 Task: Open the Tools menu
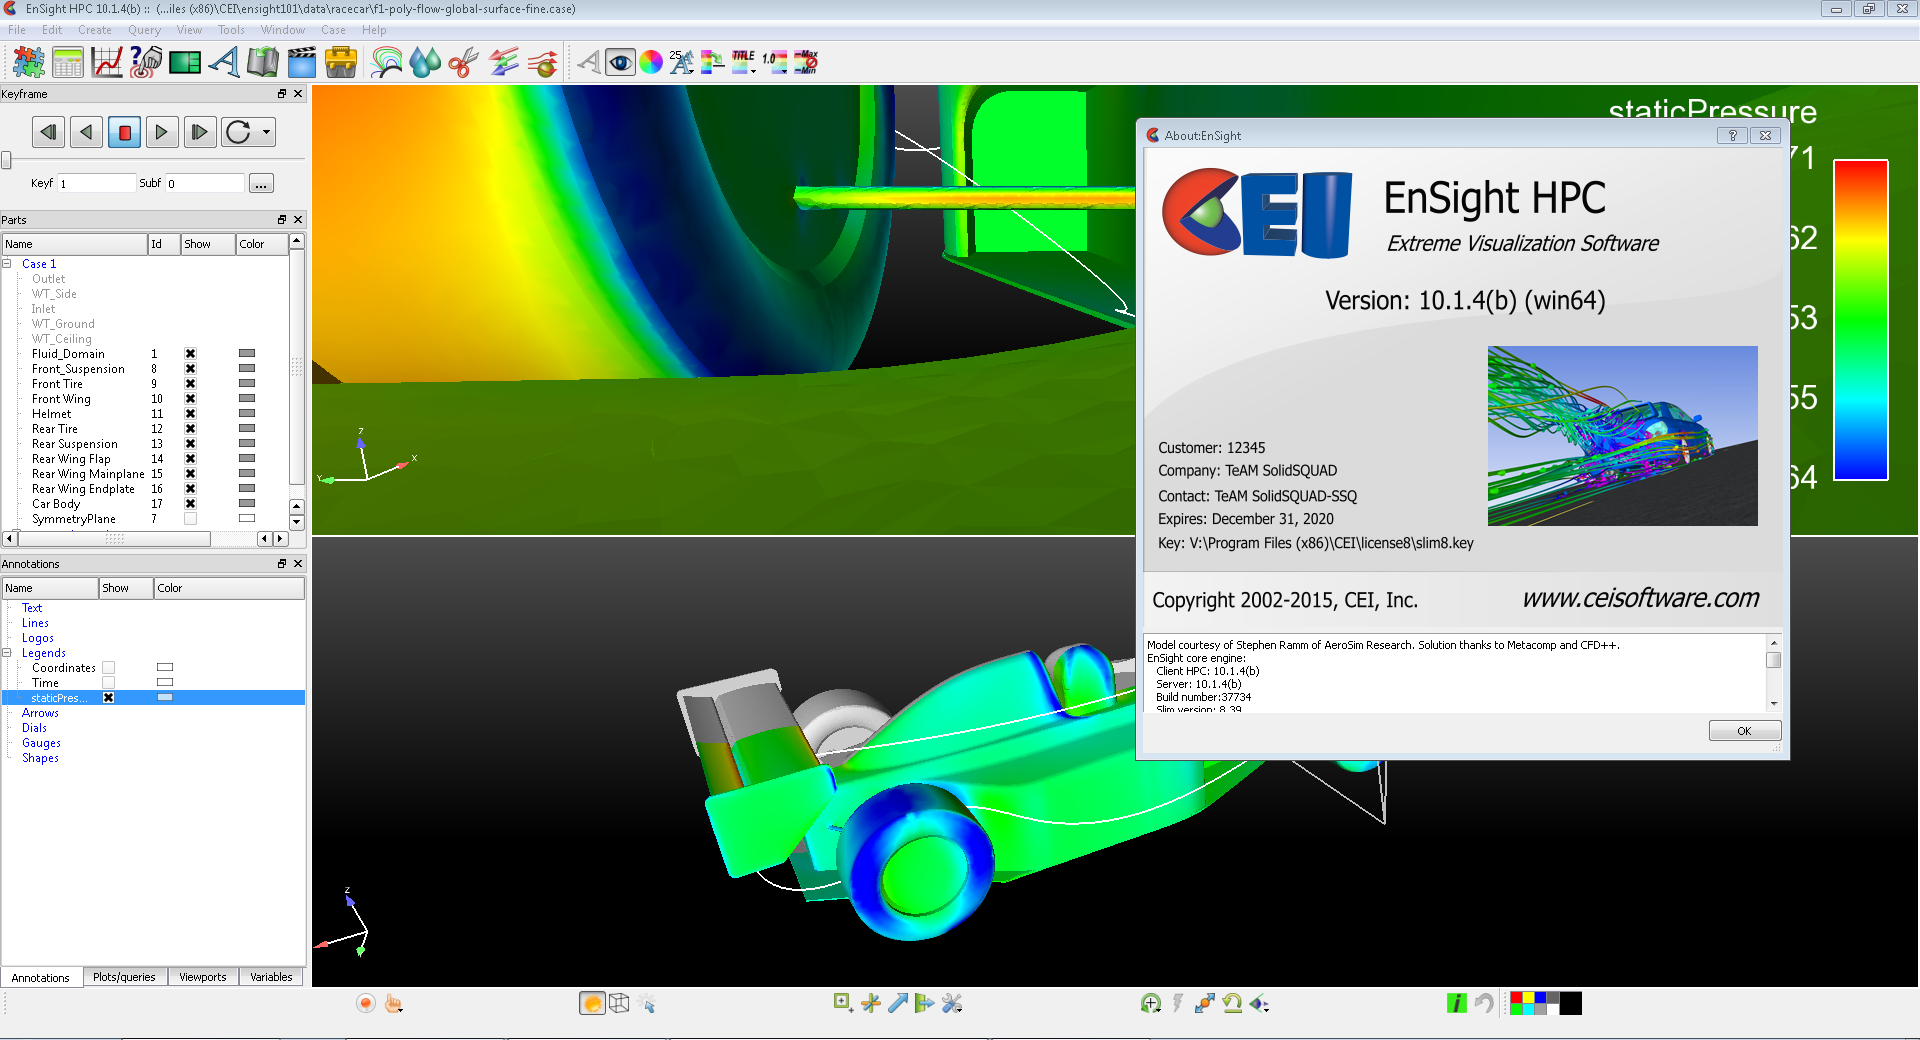[231, 30]
